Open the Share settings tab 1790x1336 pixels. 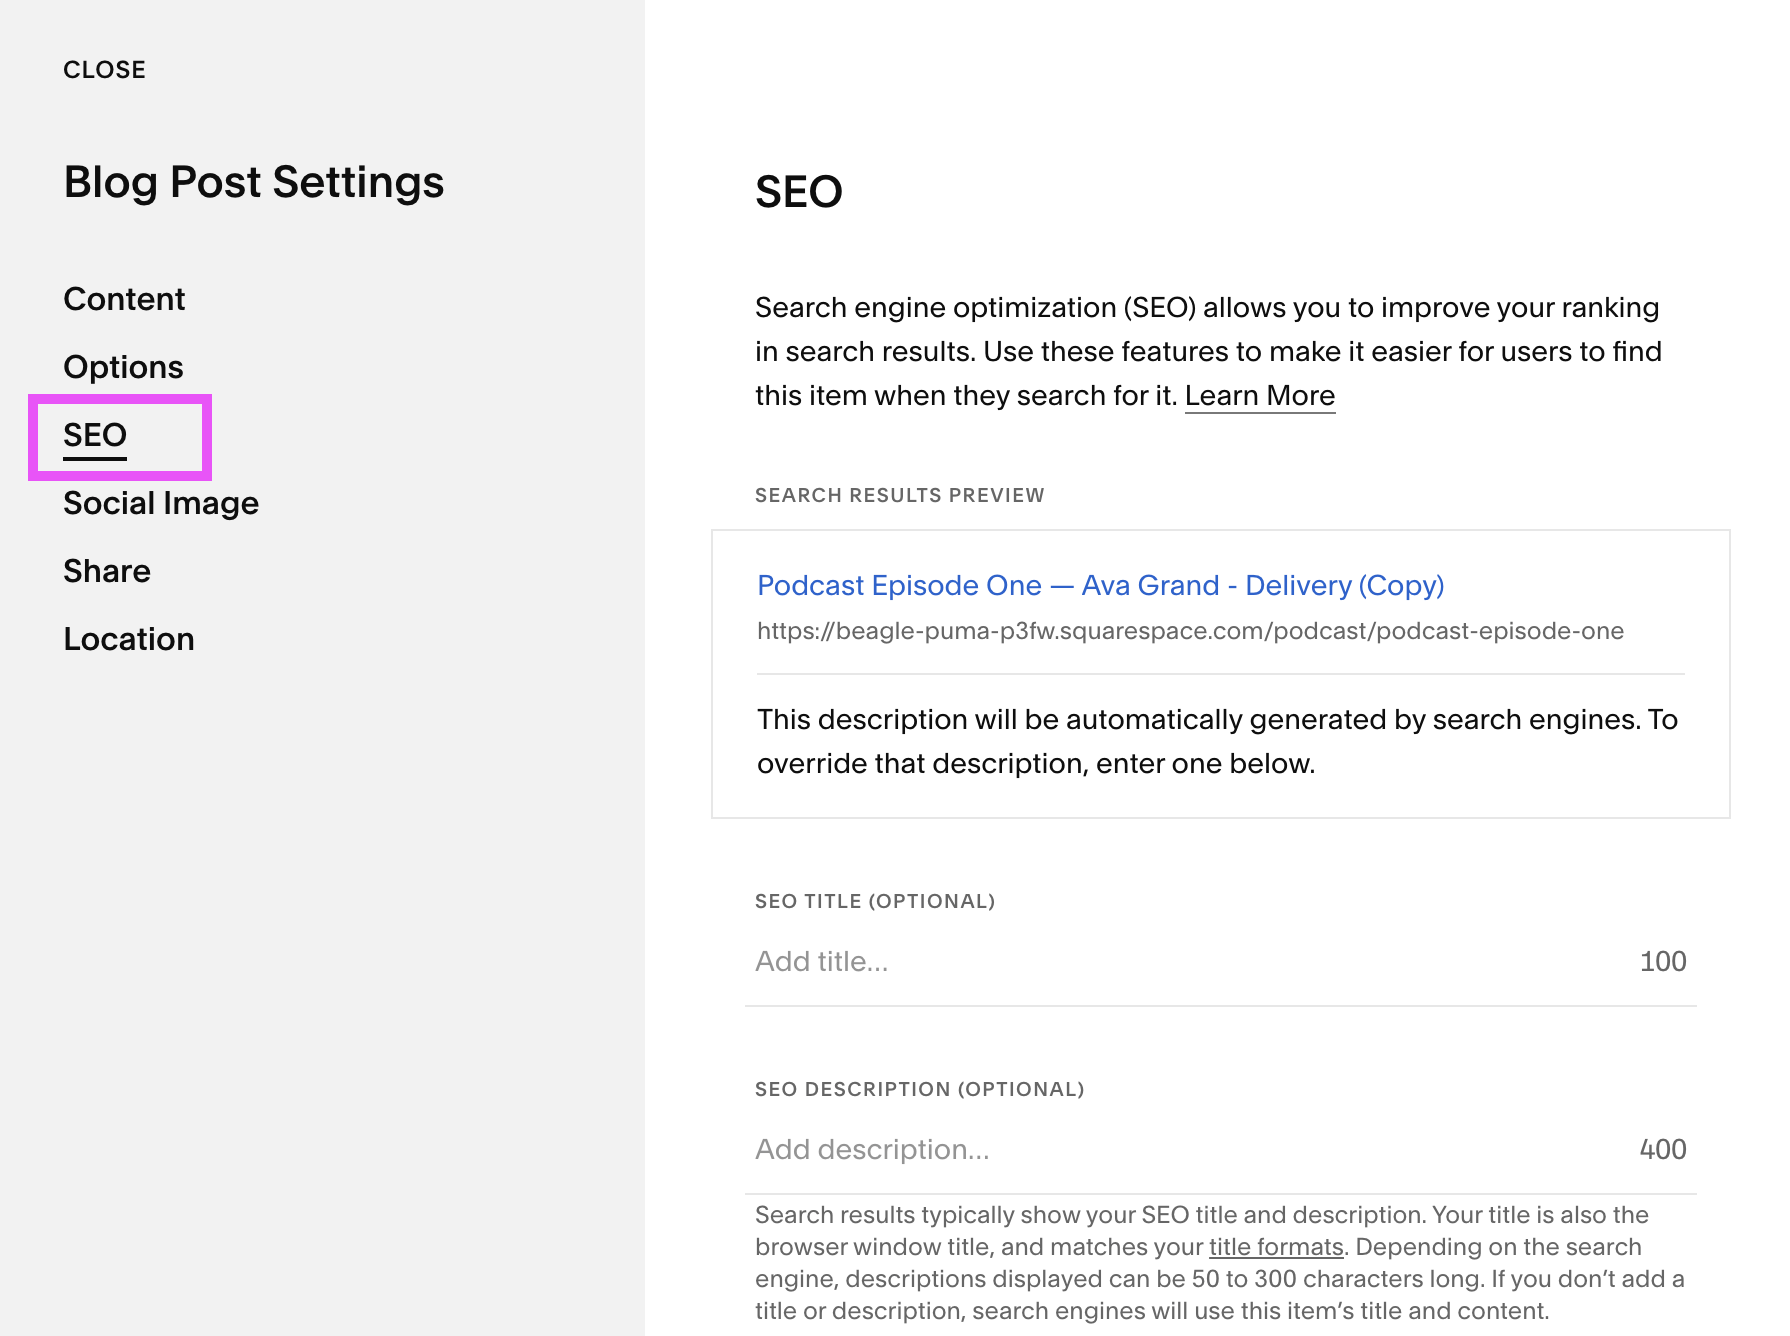tap(107, 571)
